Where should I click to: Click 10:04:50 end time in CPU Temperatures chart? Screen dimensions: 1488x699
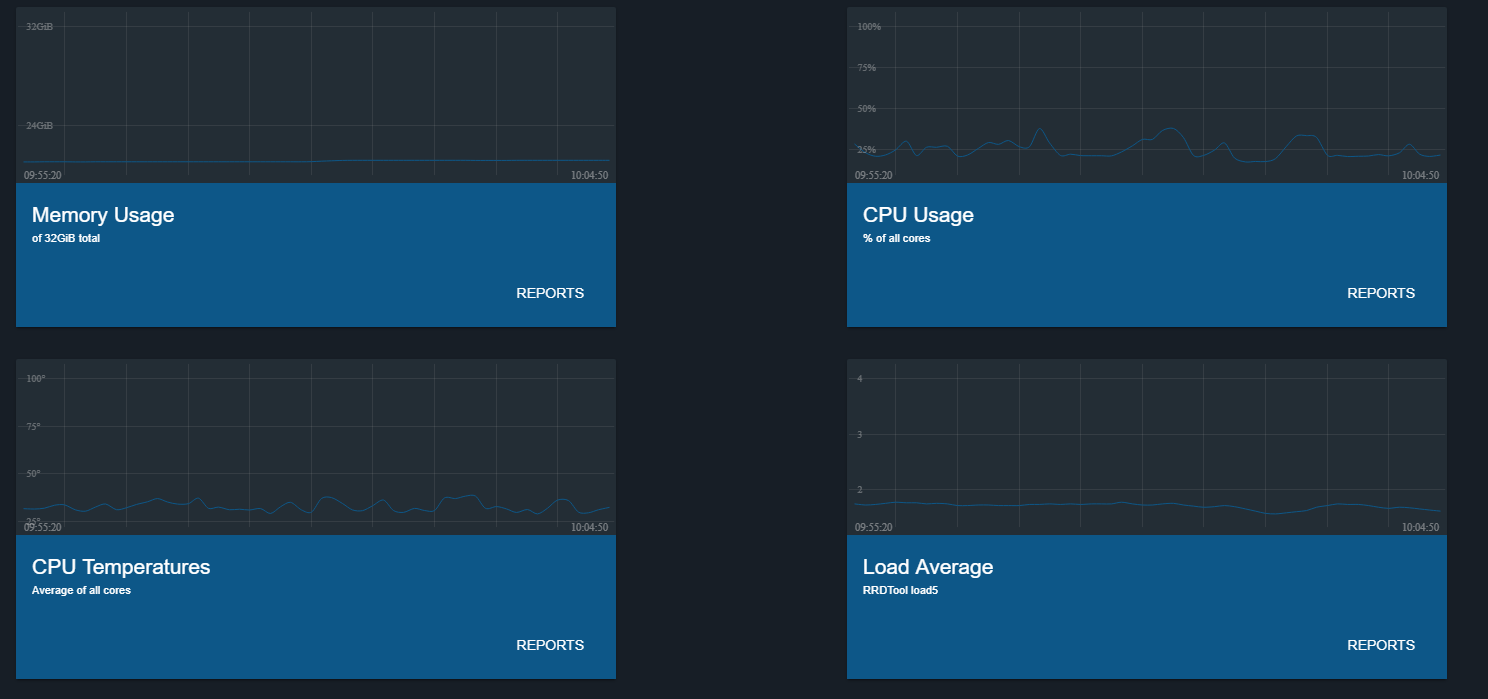(x=589, y=527)
